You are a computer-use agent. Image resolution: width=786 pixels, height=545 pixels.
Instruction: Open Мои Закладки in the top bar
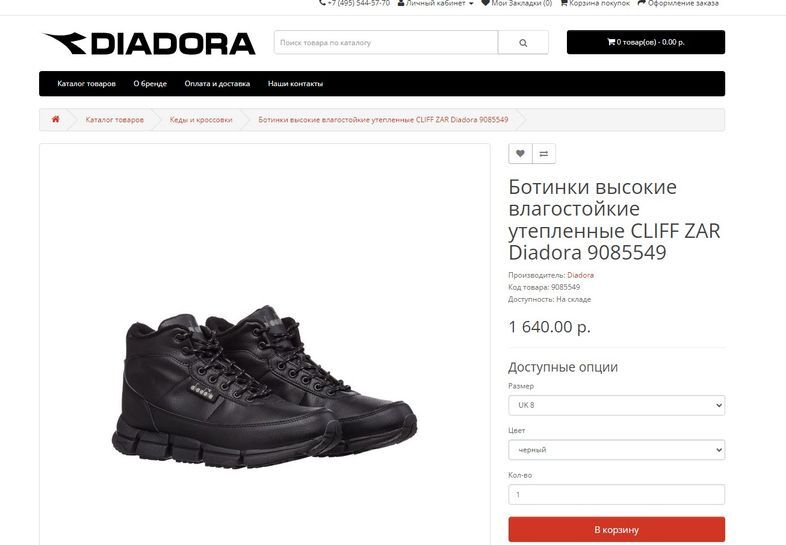(516, 3)
